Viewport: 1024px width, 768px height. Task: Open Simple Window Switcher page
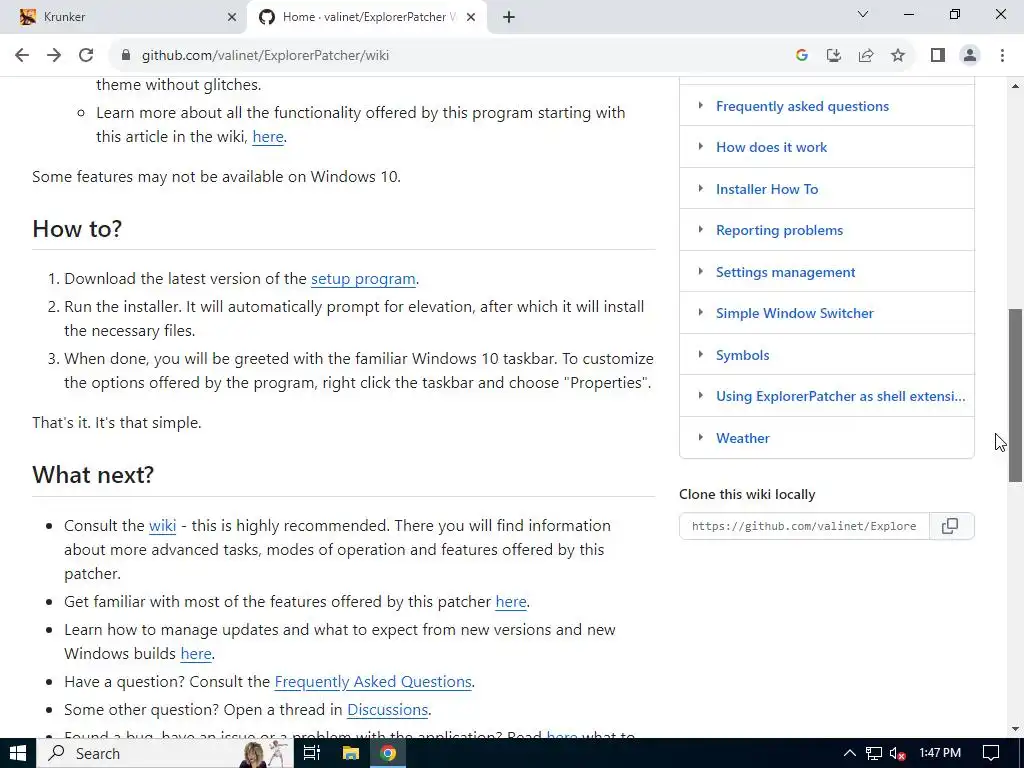point(794,313)
